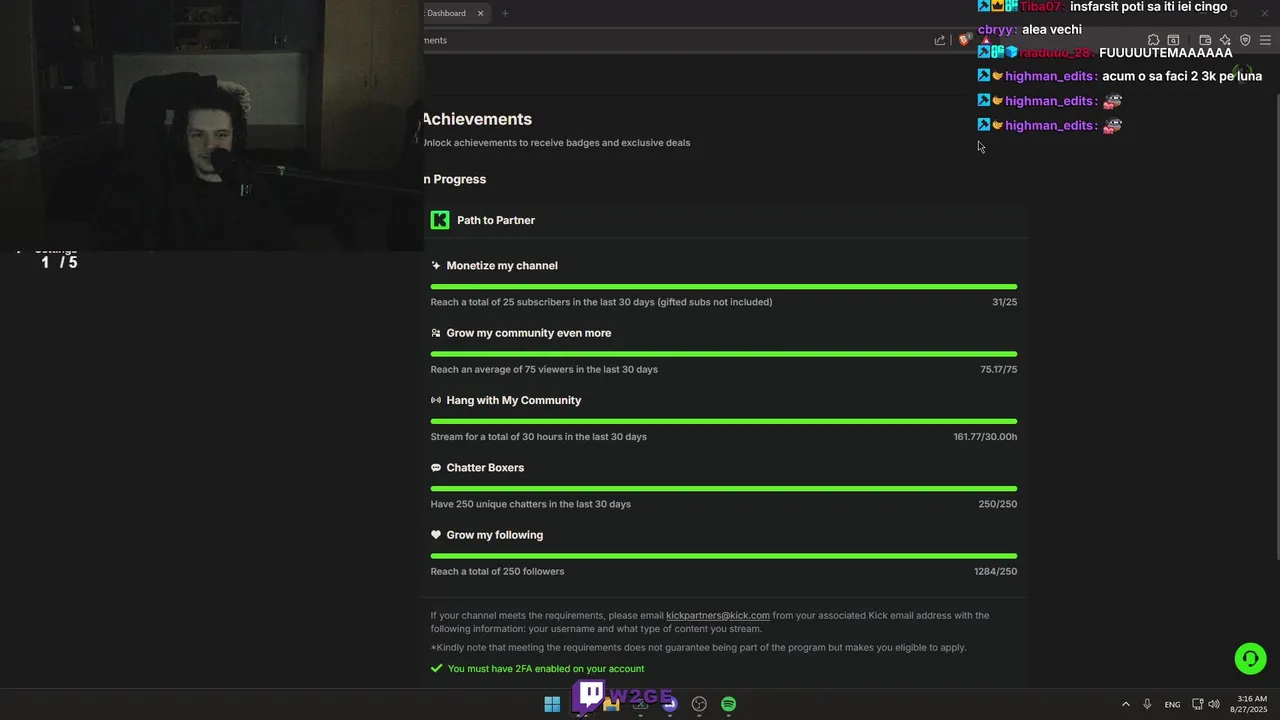Open the Leo AI sparkle icon
This screenshot has width=1280, height=720.
click(1225, 40)
